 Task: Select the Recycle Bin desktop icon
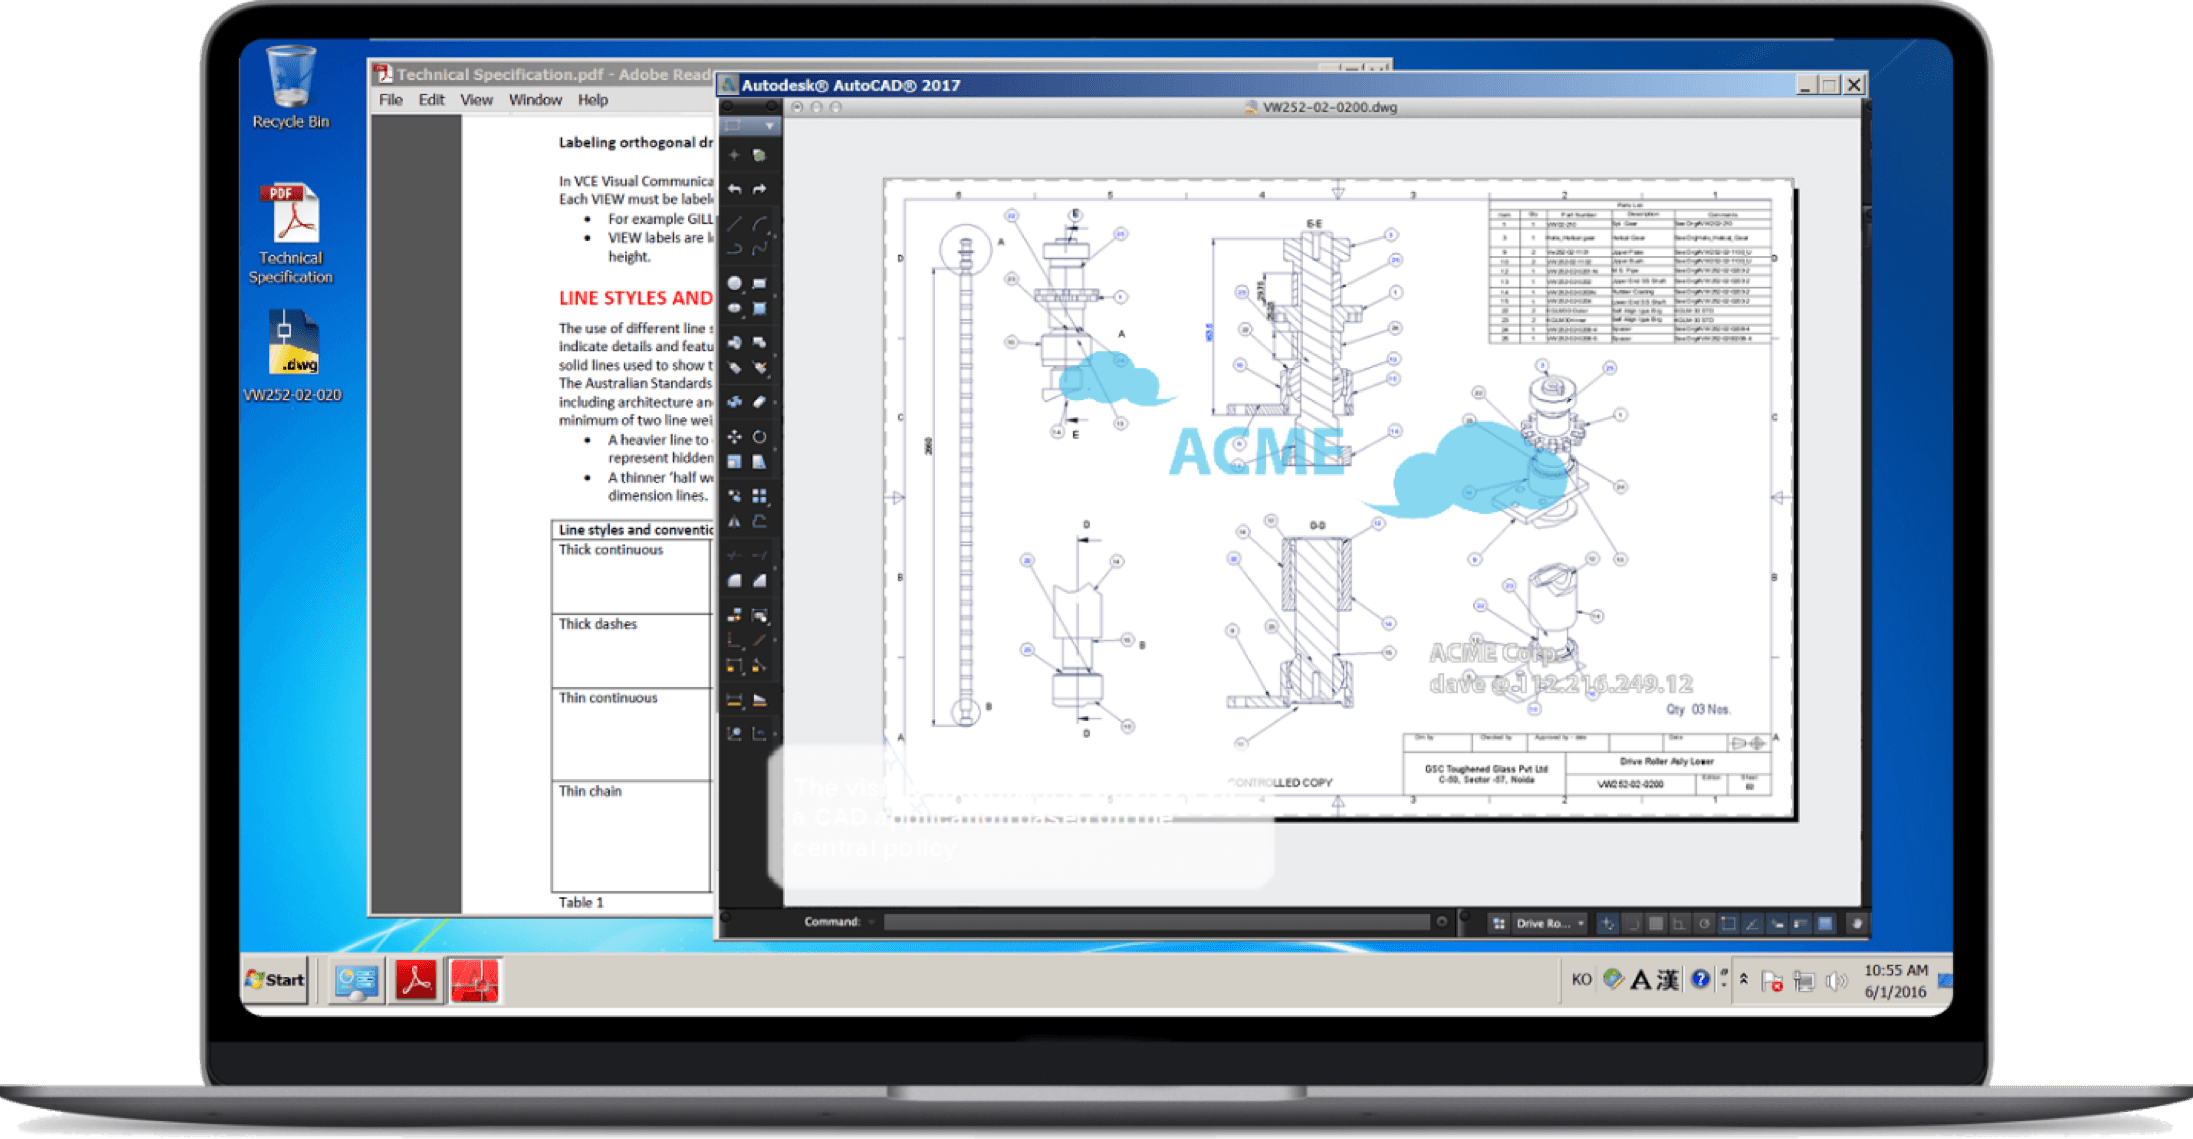[291, 88]
